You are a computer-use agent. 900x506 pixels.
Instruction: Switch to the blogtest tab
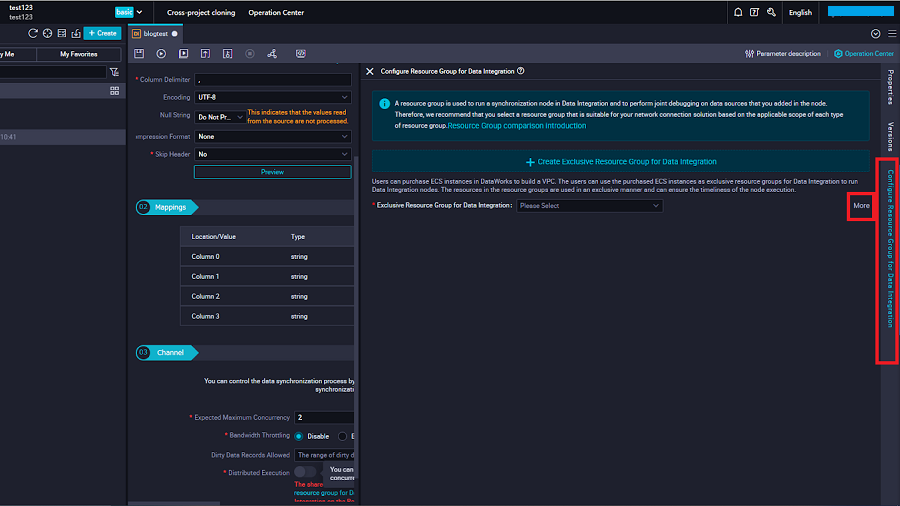tap(154, 33)
